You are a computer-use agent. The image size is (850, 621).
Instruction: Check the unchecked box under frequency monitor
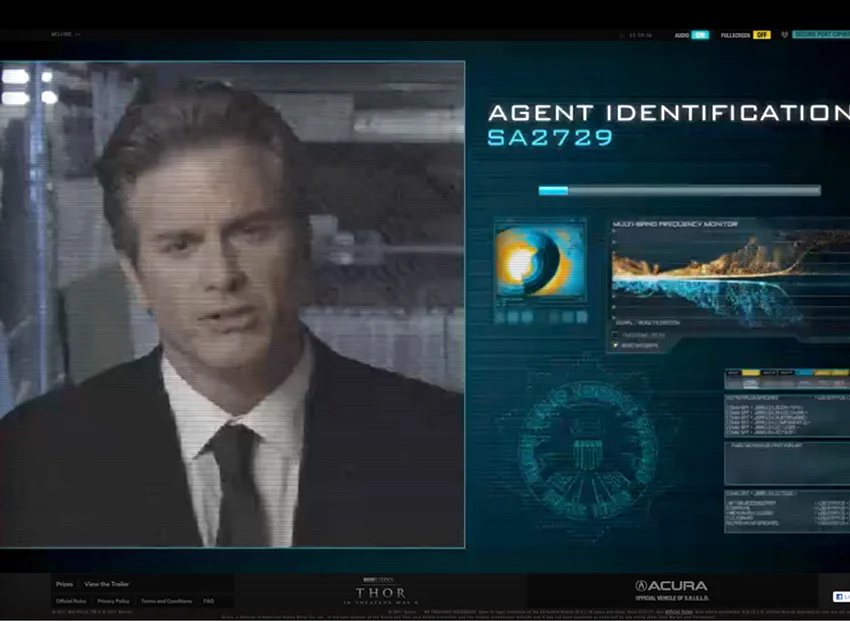point(615,335)
